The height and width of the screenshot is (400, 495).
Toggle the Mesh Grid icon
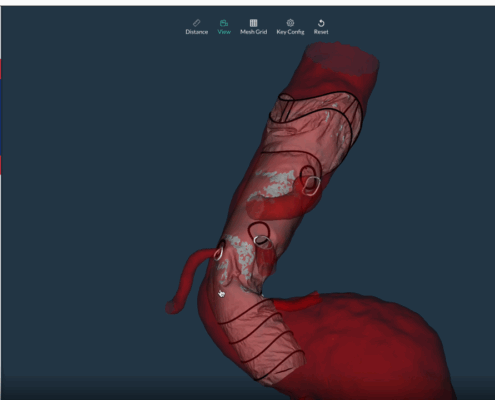pos(253,23)
